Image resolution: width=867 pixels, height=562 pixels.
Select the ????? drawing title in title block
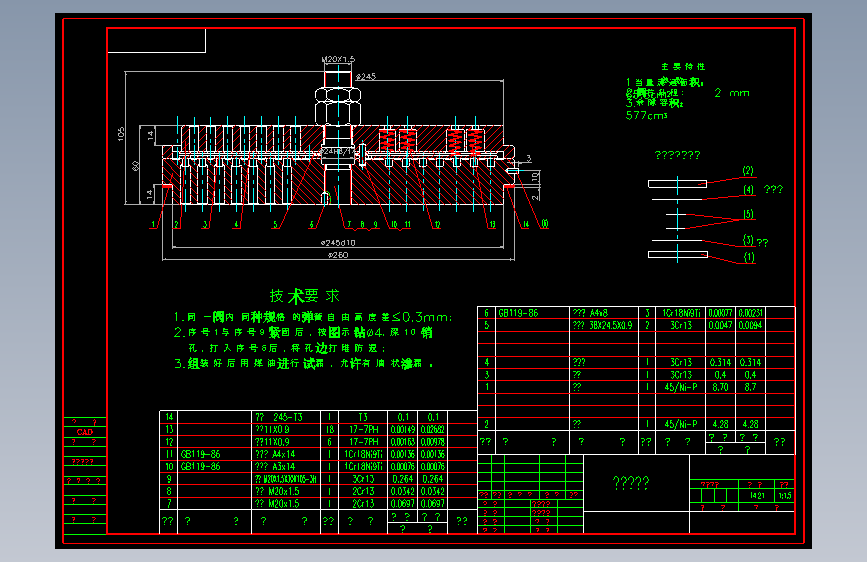[x=631, y=483]
